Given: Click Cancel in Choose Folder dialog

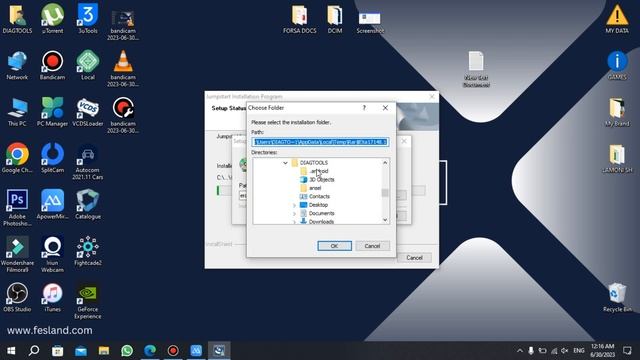Looking at the screenshot, I should click(372, 246).
